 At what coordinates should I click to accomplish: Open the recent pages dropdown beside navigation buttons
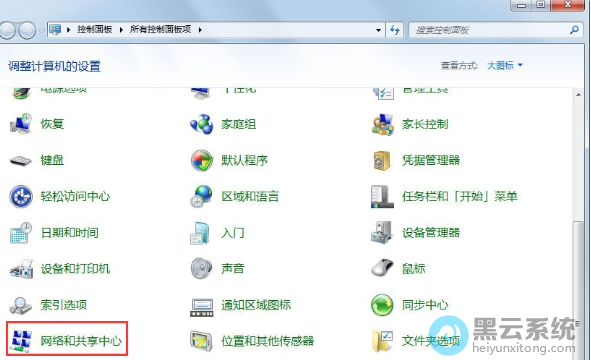click(x=41, y=31)
